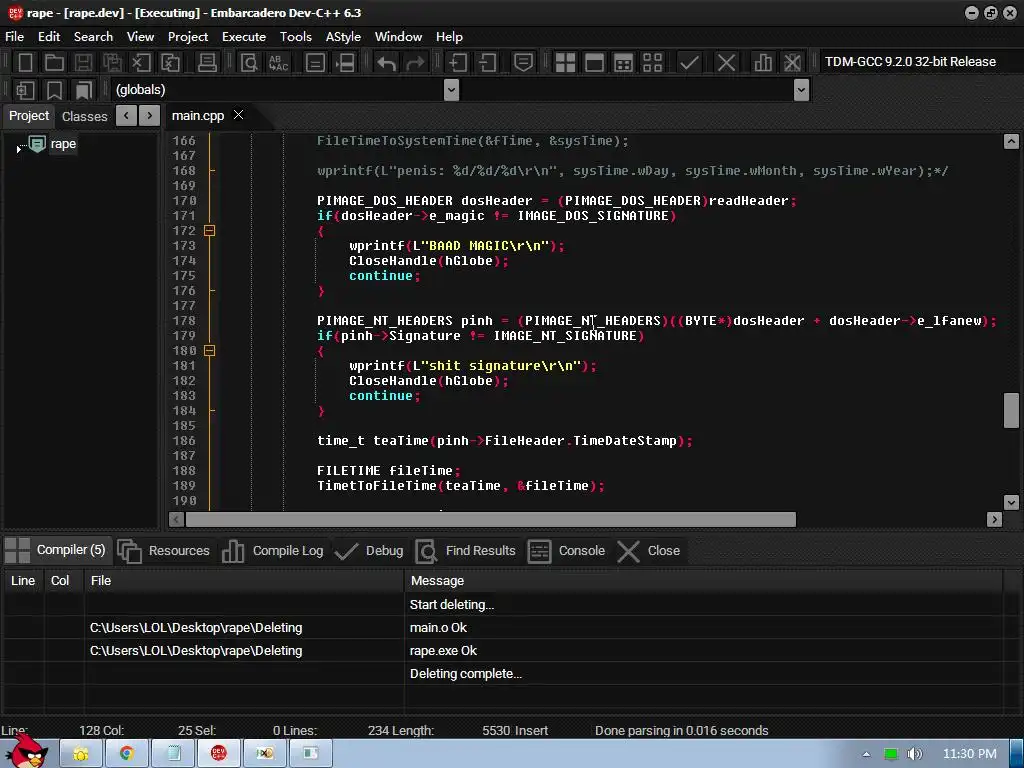Click the File column header in compiler list
Screen dimensions: 1024x768
click(x=244, y=581)
